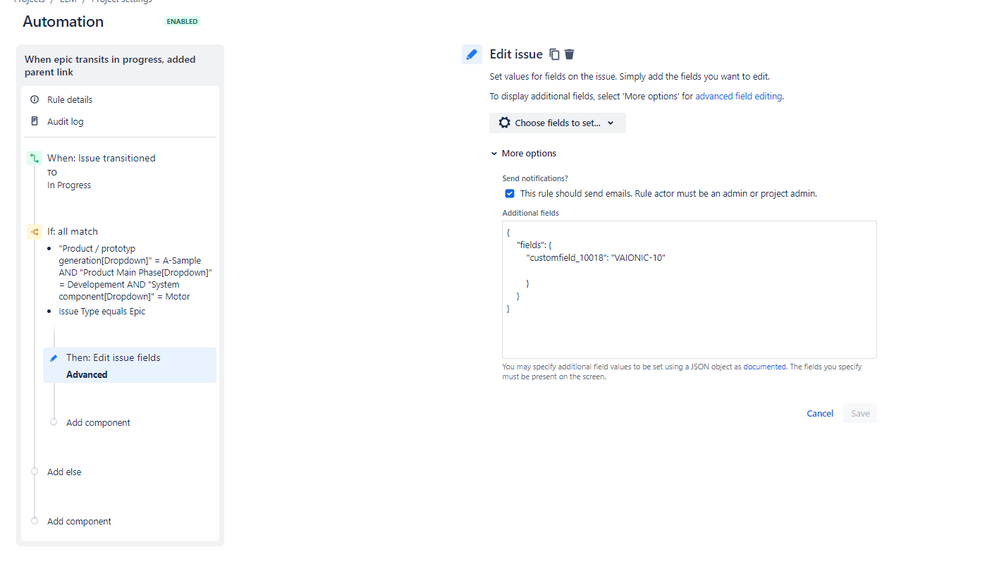
Task: Click Cancel to discard changes
Action: coord(820,414)
